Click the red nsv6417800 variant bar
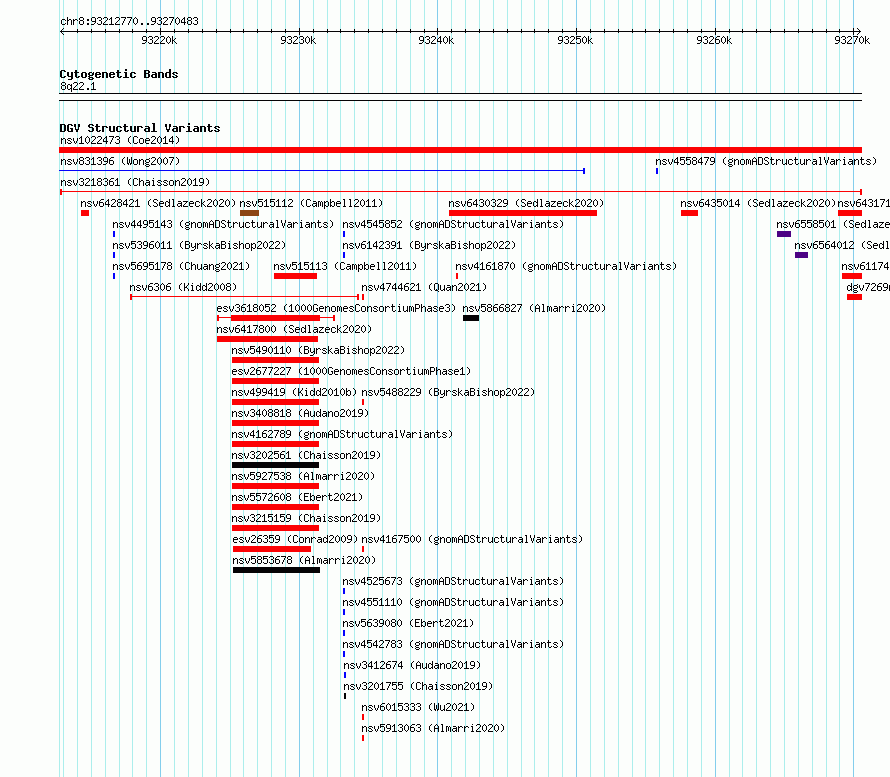890x777 pixels. 267,339
